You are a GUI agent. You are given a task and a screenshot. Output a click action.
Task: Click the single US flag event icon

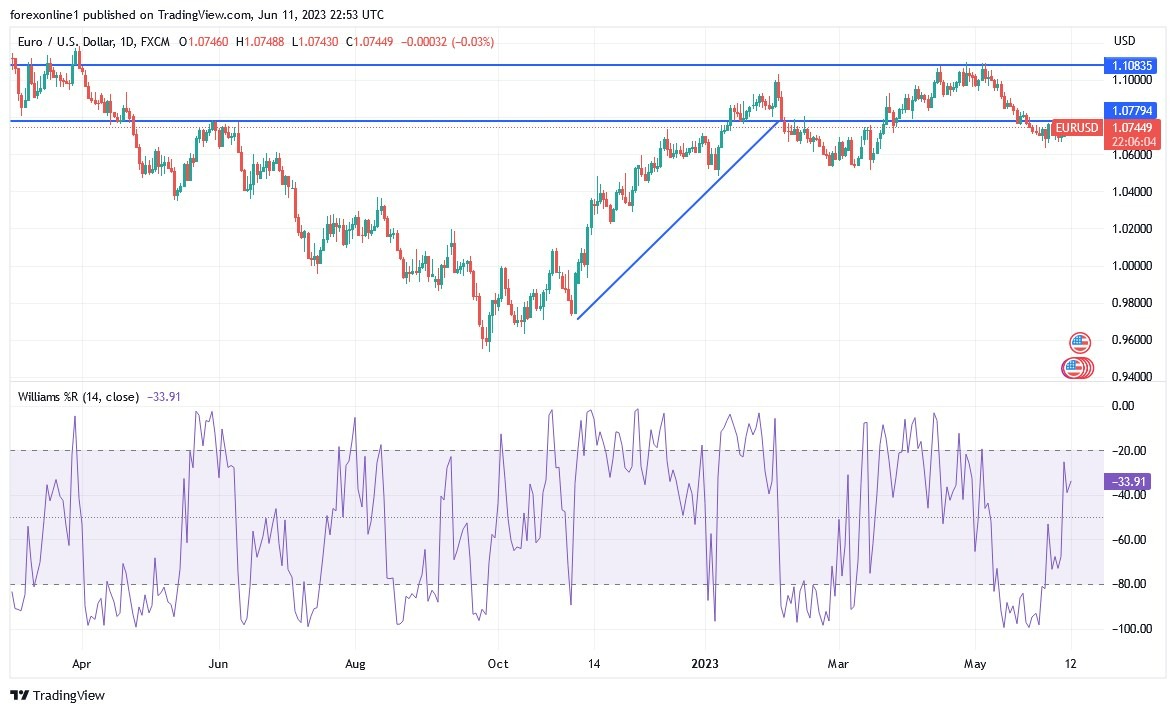(x=1080, y=343)
